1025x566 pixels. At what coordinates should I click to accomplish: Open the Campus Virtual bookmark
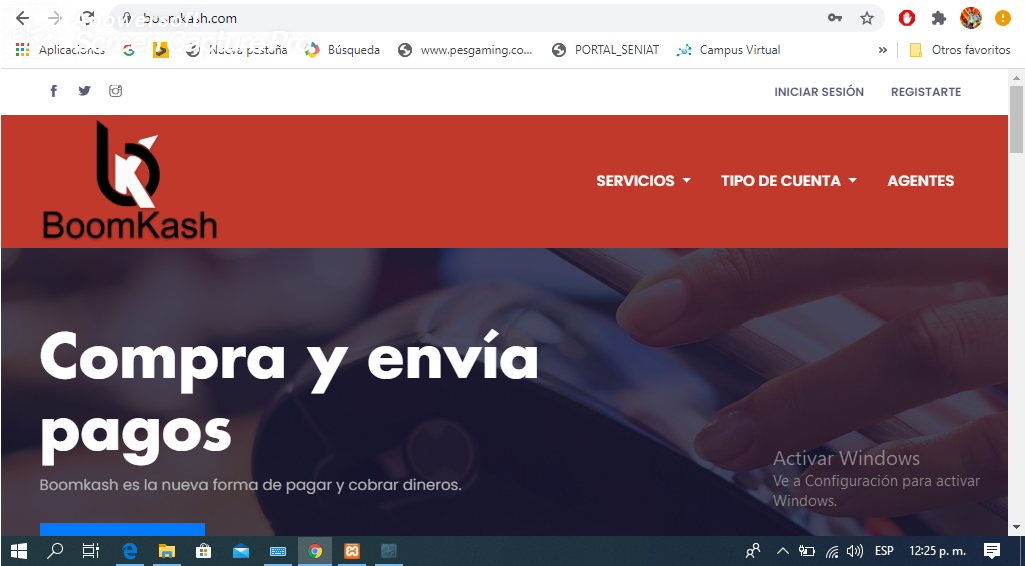[x=729, y=50]
